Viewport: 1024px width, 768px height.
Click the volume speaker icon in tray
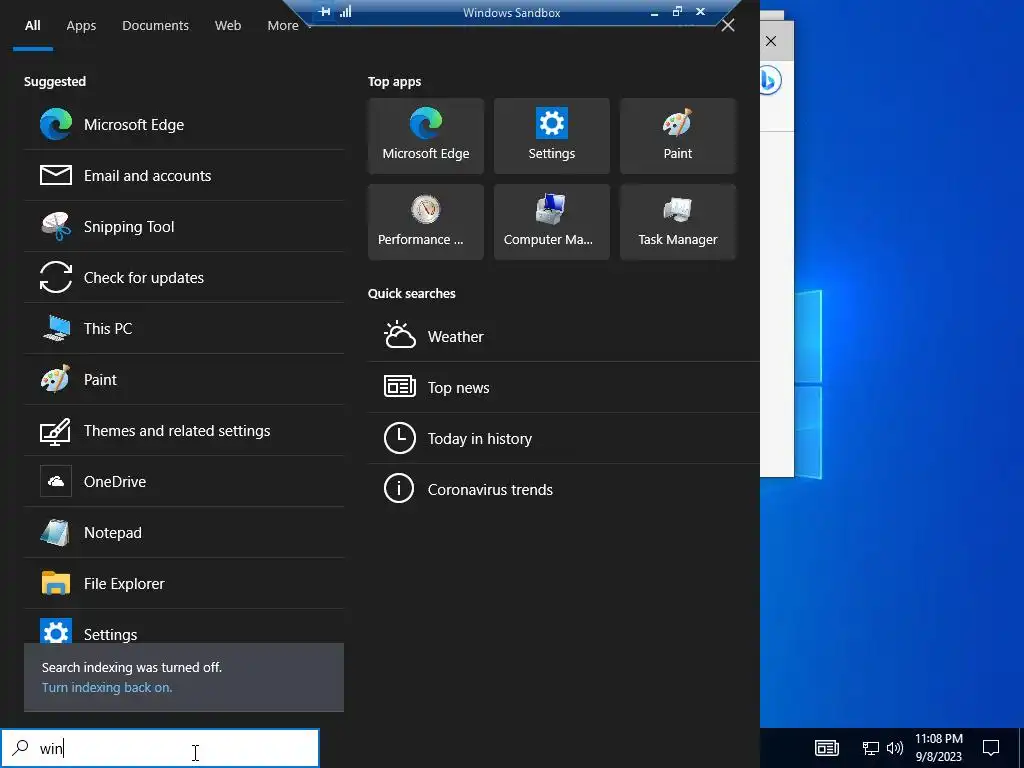coord(895,748)
